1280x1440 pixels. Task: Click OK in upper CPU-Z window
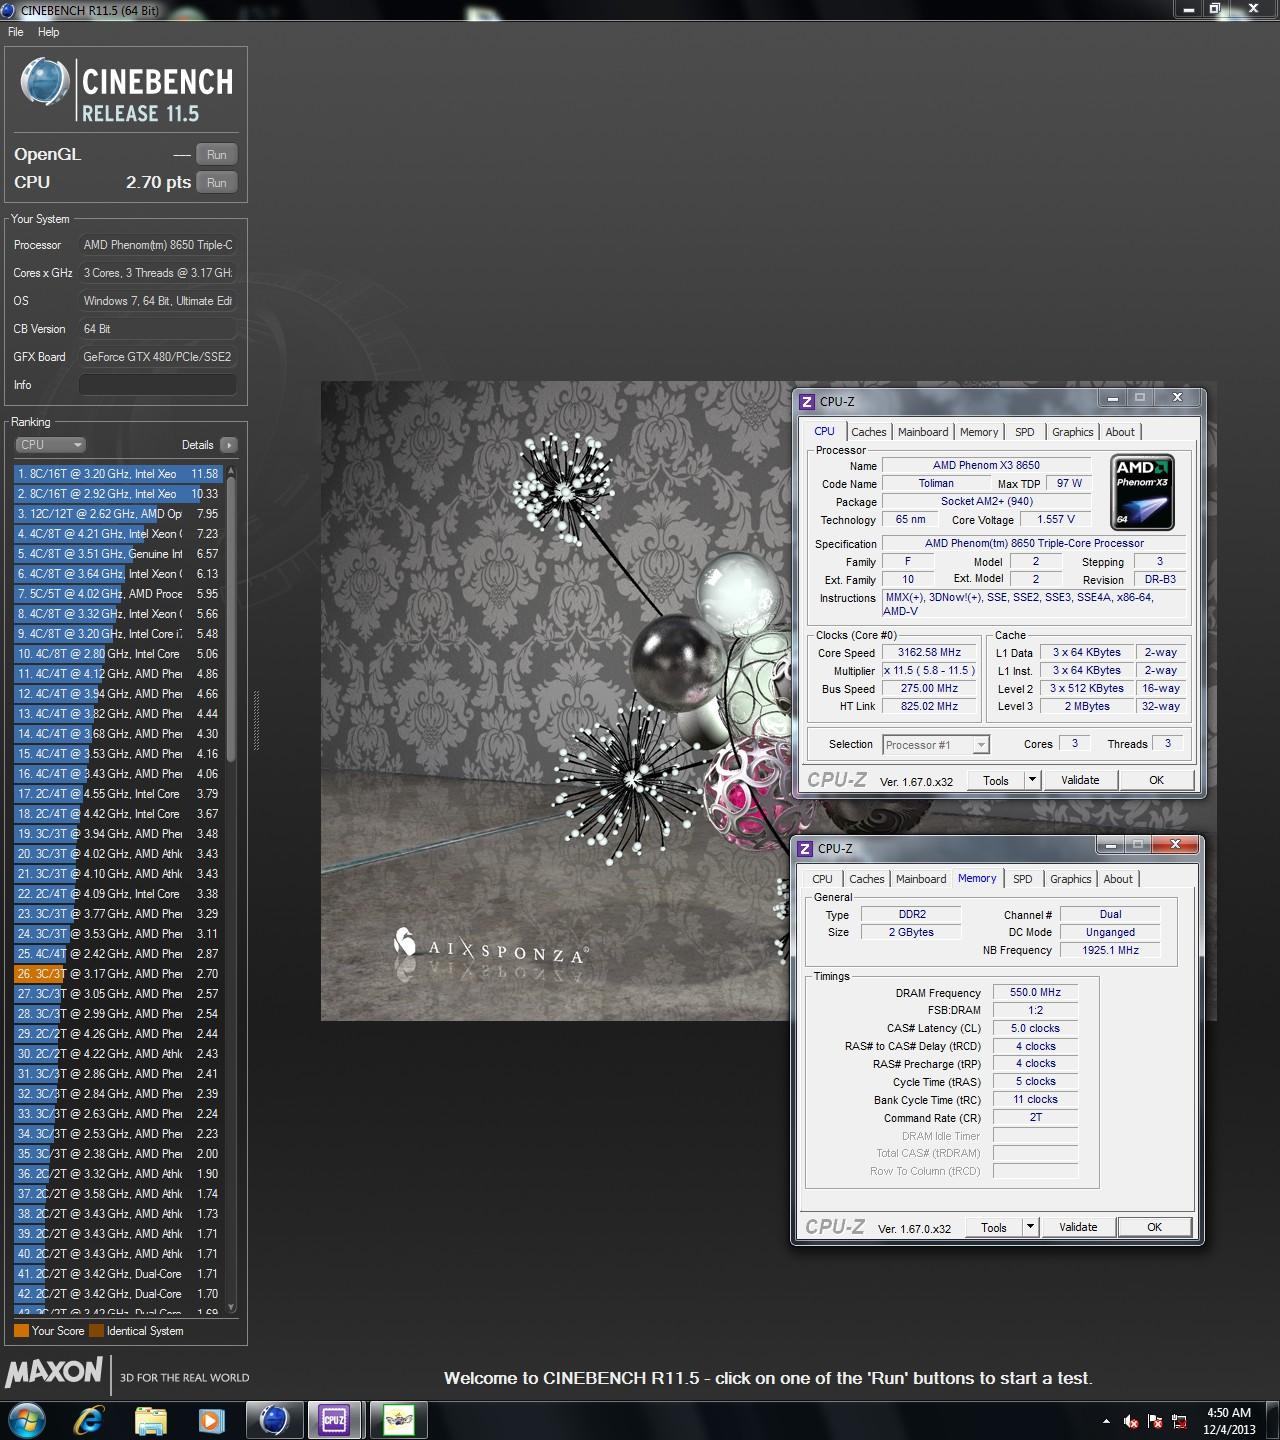[x=1157, y=781]
